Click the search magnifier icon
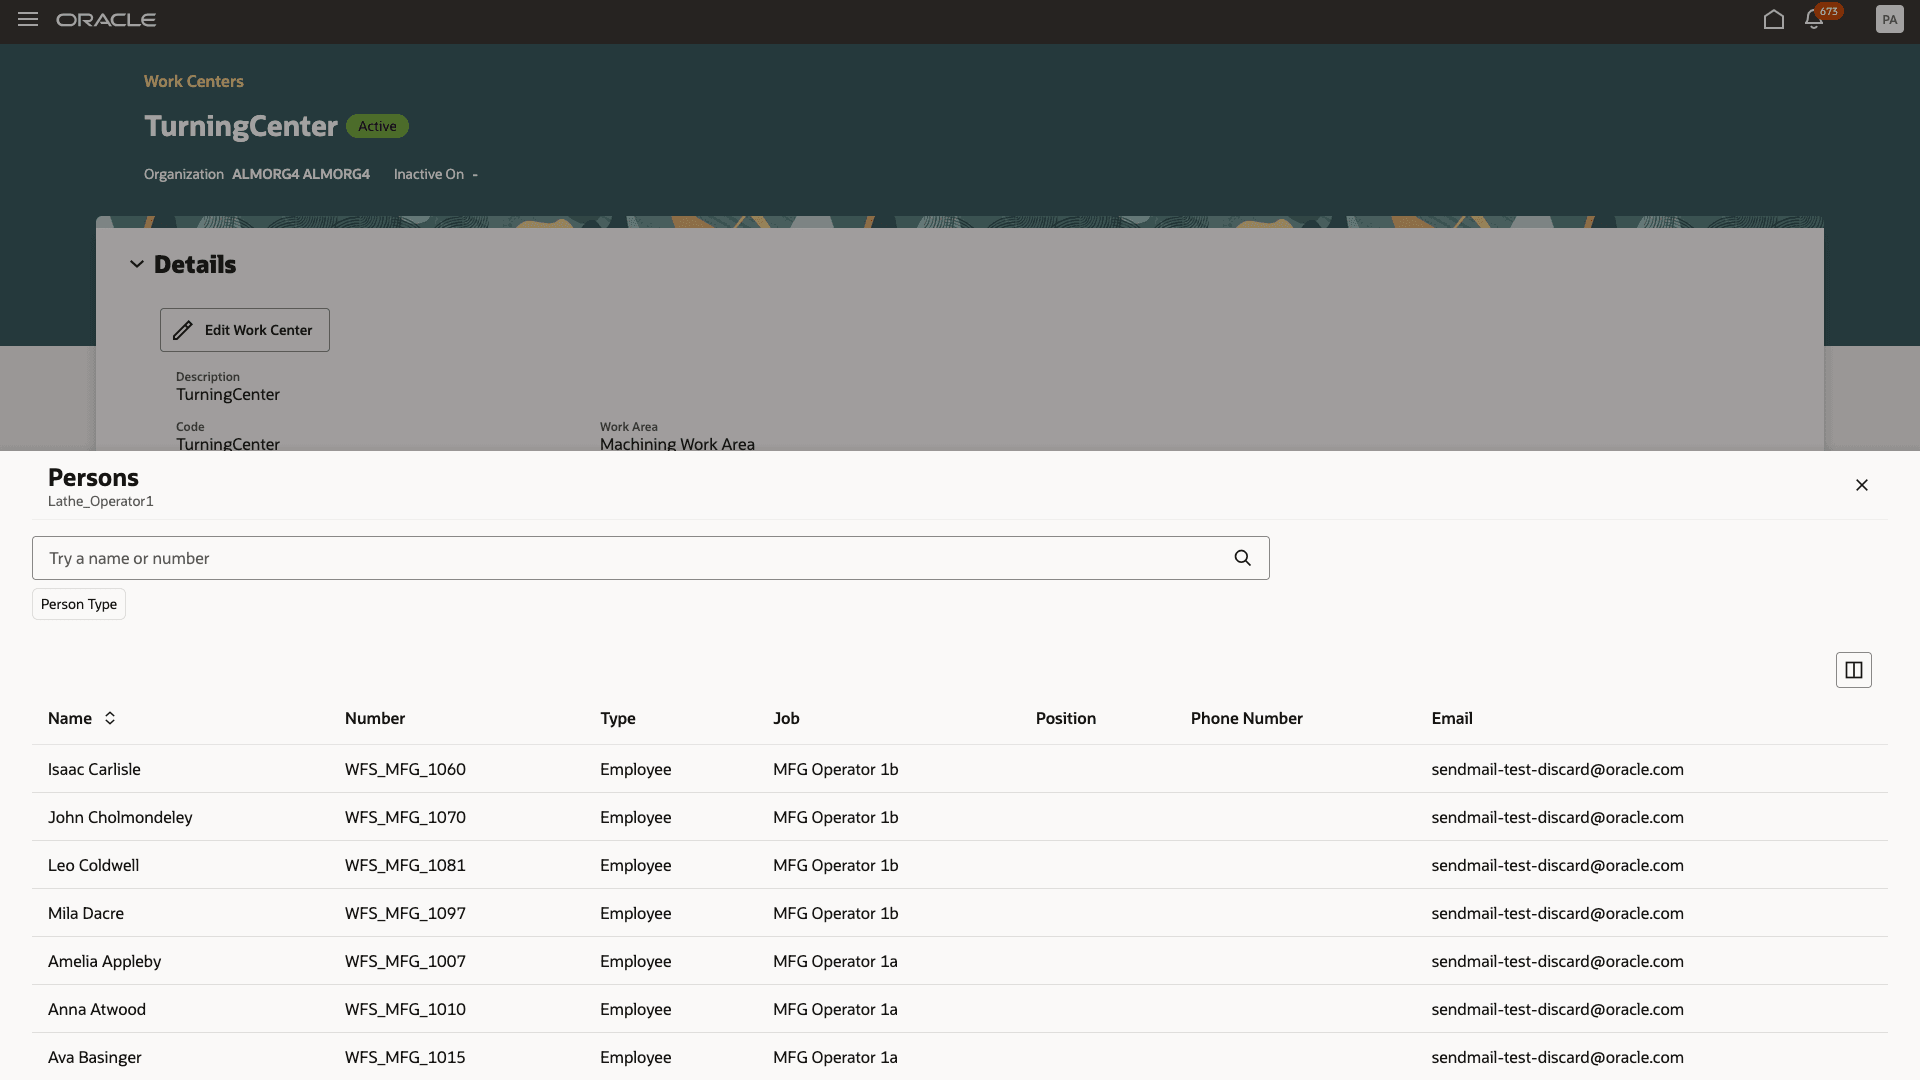 (1242, 558)
